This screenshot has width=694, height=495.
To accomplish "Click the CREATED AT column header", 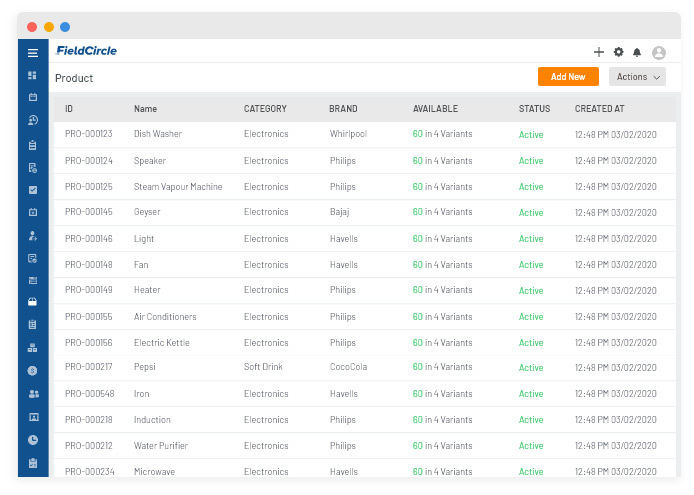I will coord(599,108).
